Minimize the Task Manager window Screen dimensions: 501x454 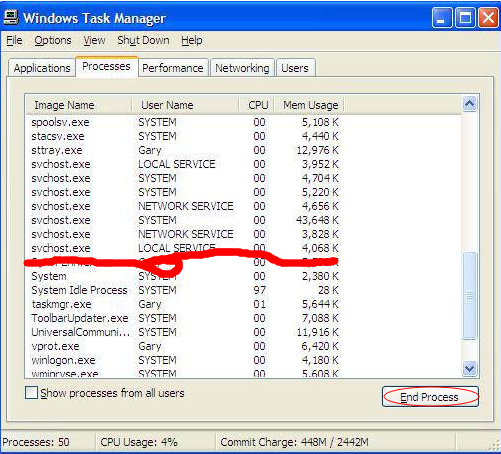[442, 17]
